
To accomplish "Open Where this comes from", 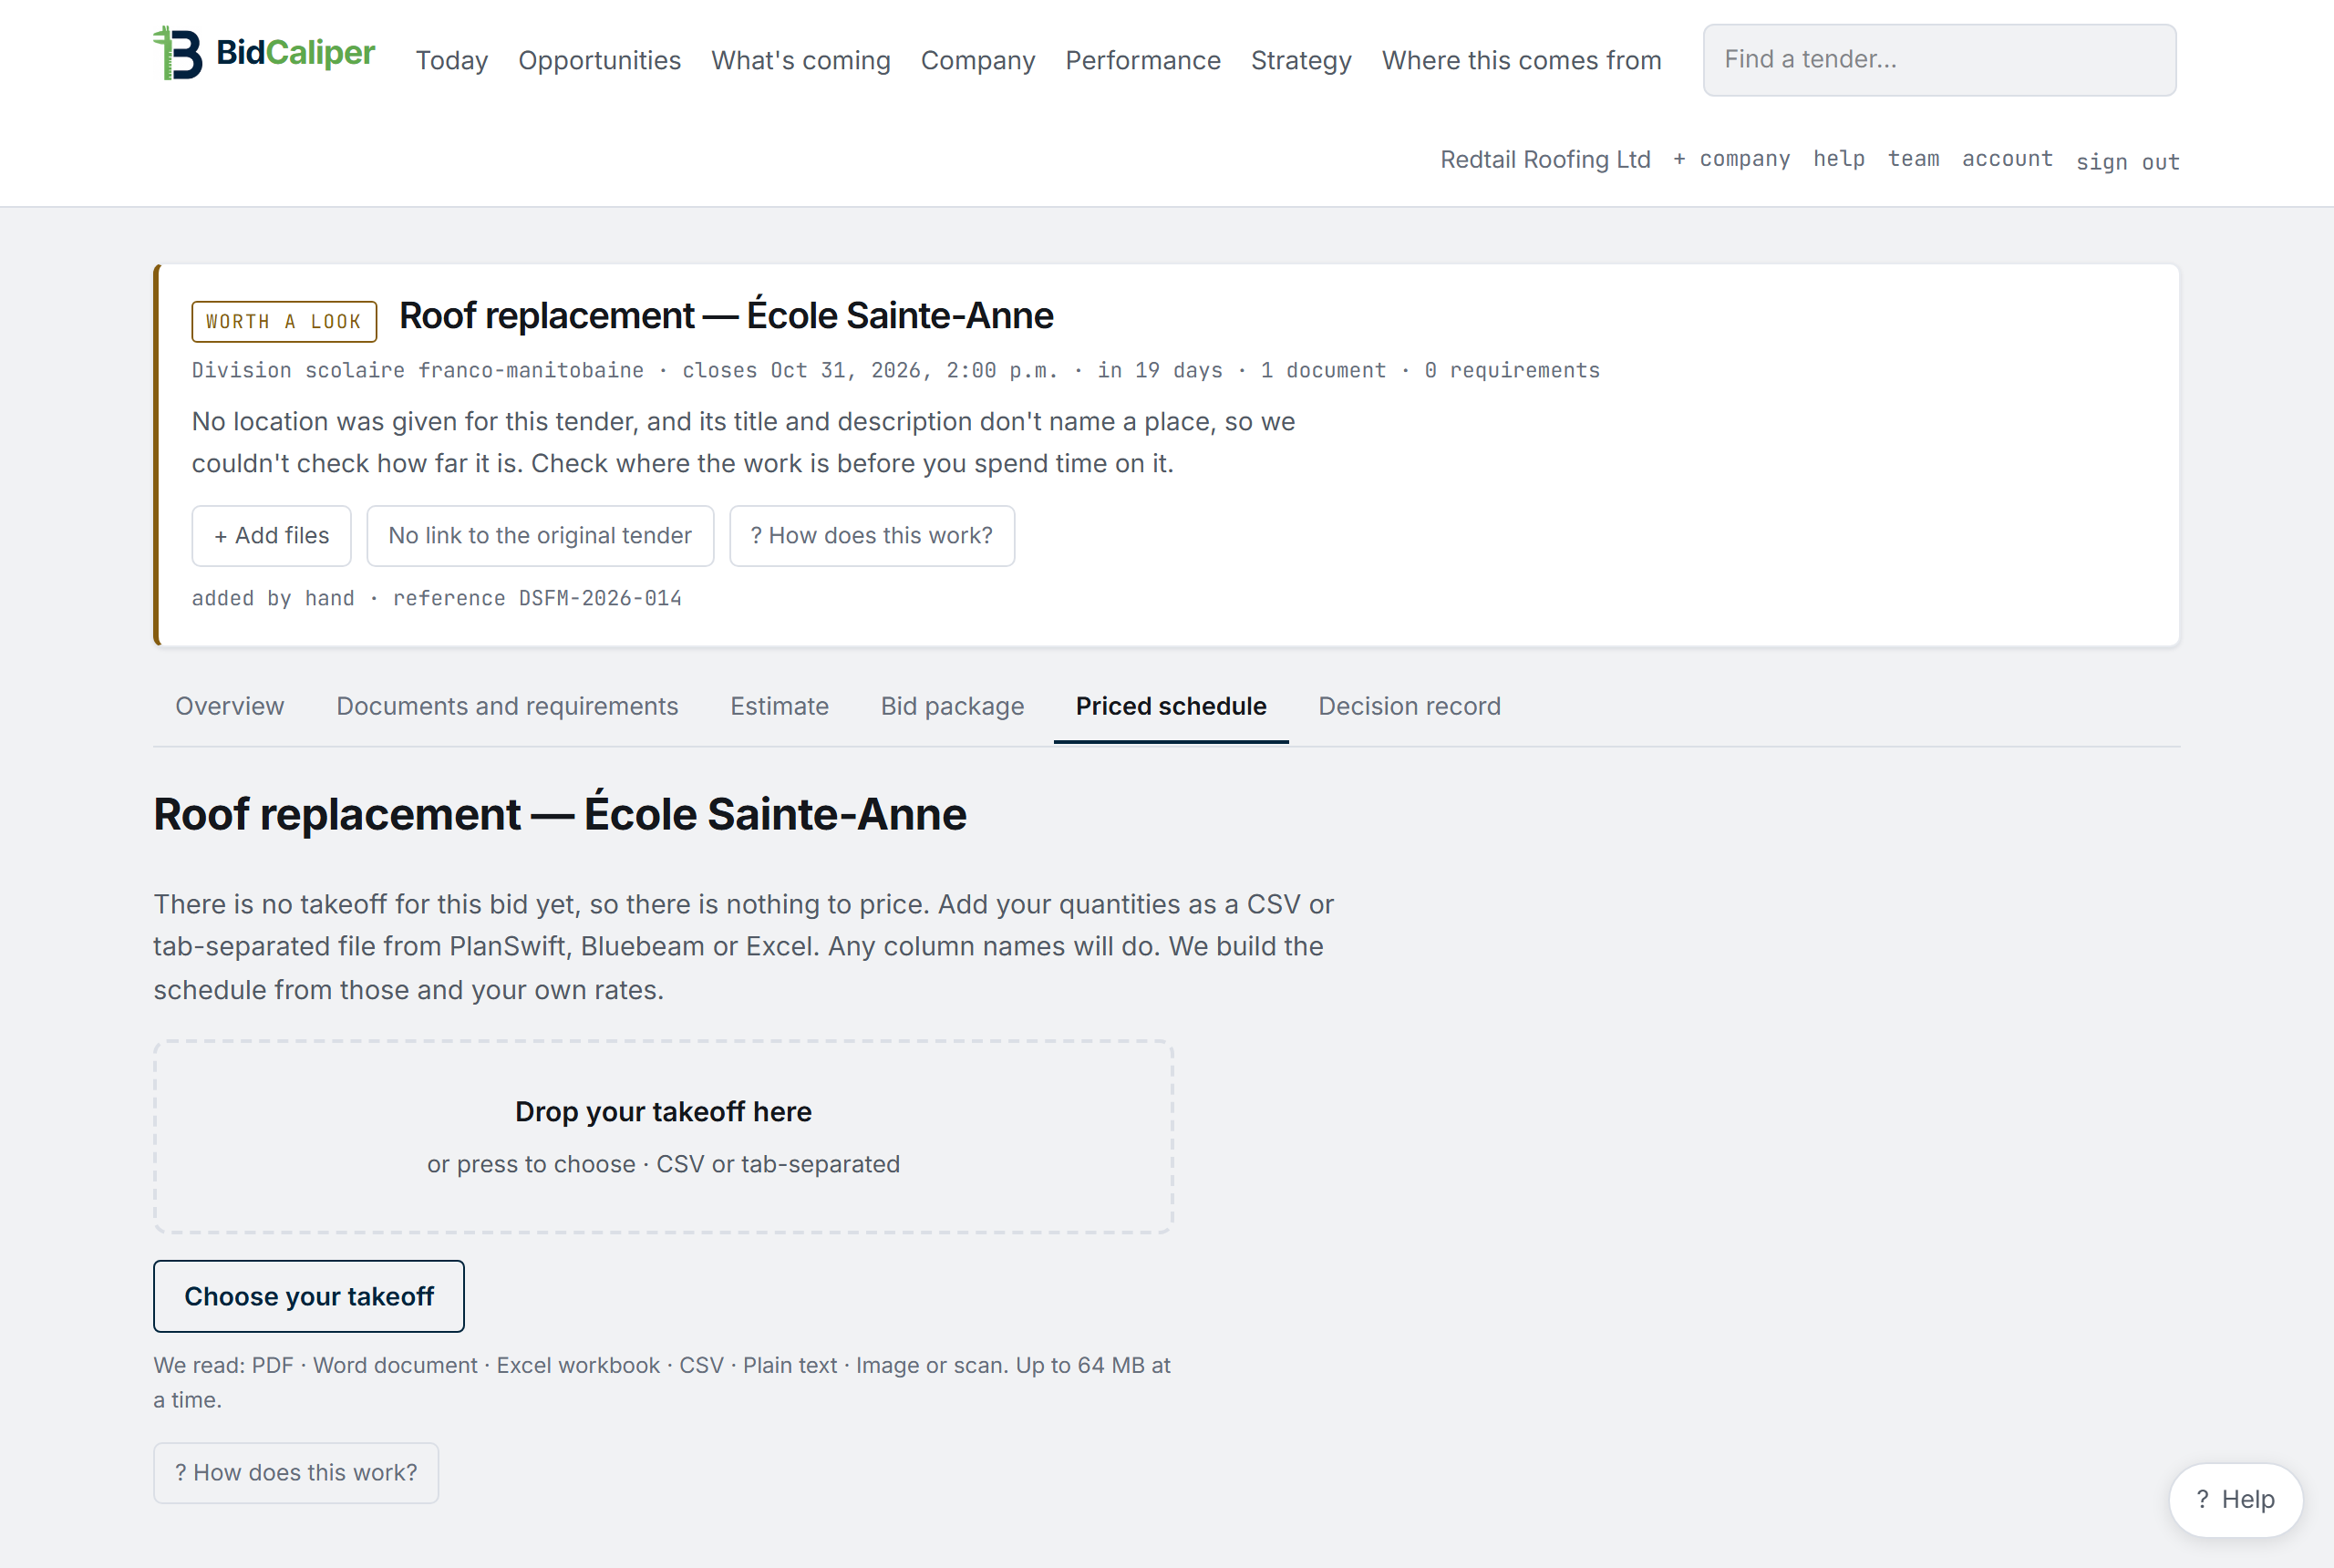I will (x=1521, y=60).
